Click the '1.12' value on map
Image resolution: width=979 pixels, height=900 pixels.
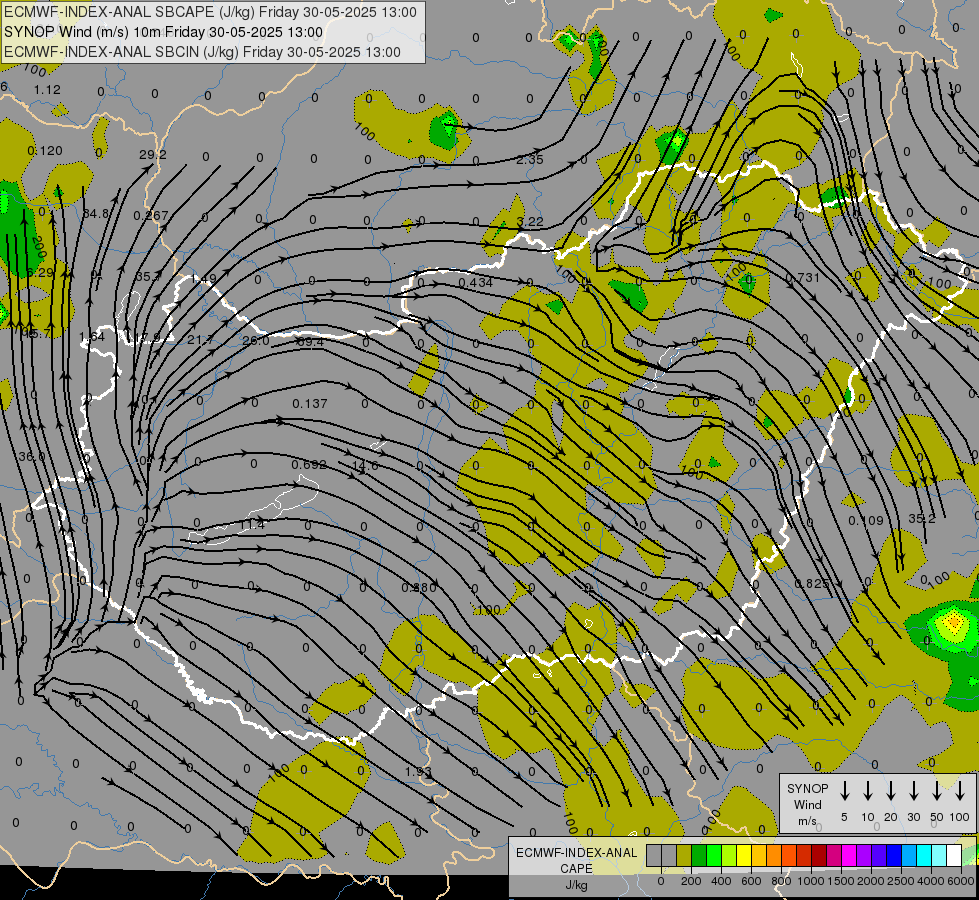point(47,90)
